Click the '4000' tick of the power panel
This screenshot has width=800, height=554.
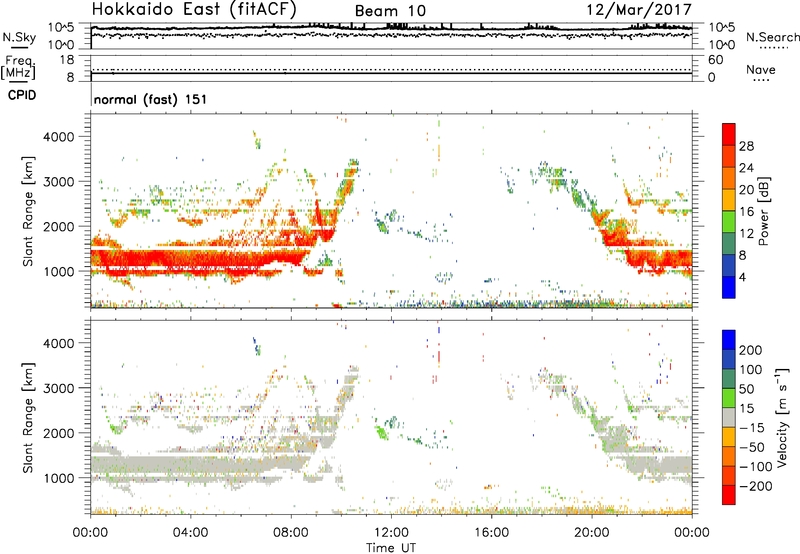[58, 137]
